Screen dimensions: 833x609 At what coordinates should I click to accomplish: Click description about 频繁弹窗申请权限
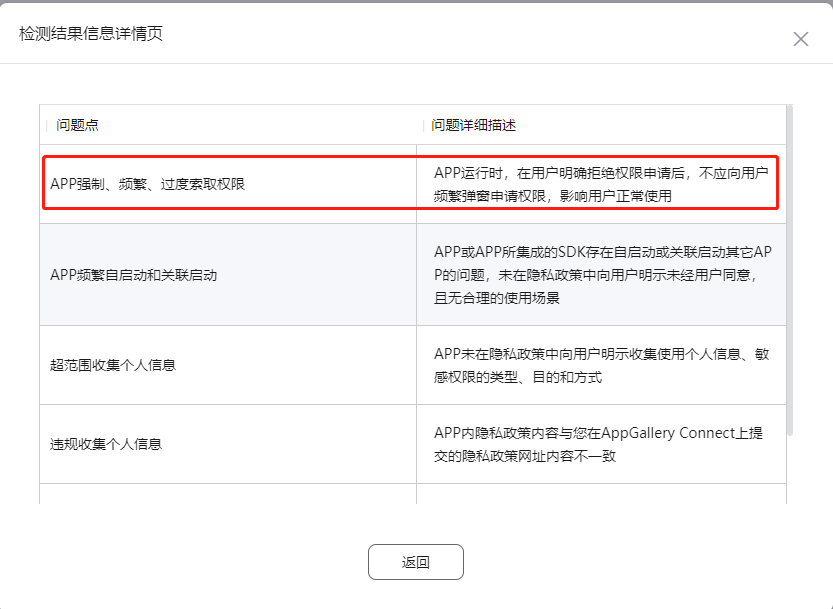[x=600, y=184]
